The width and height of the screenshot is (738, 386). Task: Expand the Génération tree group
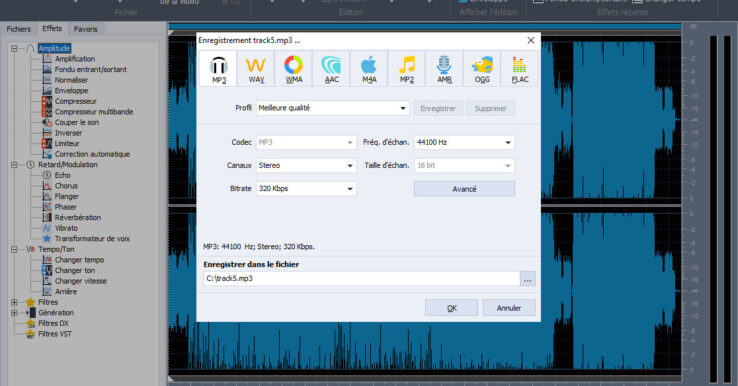tap(14, 313)
